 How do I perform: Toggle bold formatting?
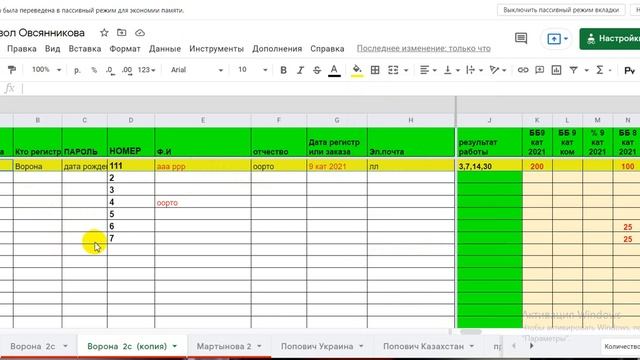pyautogui.click(x=283, y=70)
